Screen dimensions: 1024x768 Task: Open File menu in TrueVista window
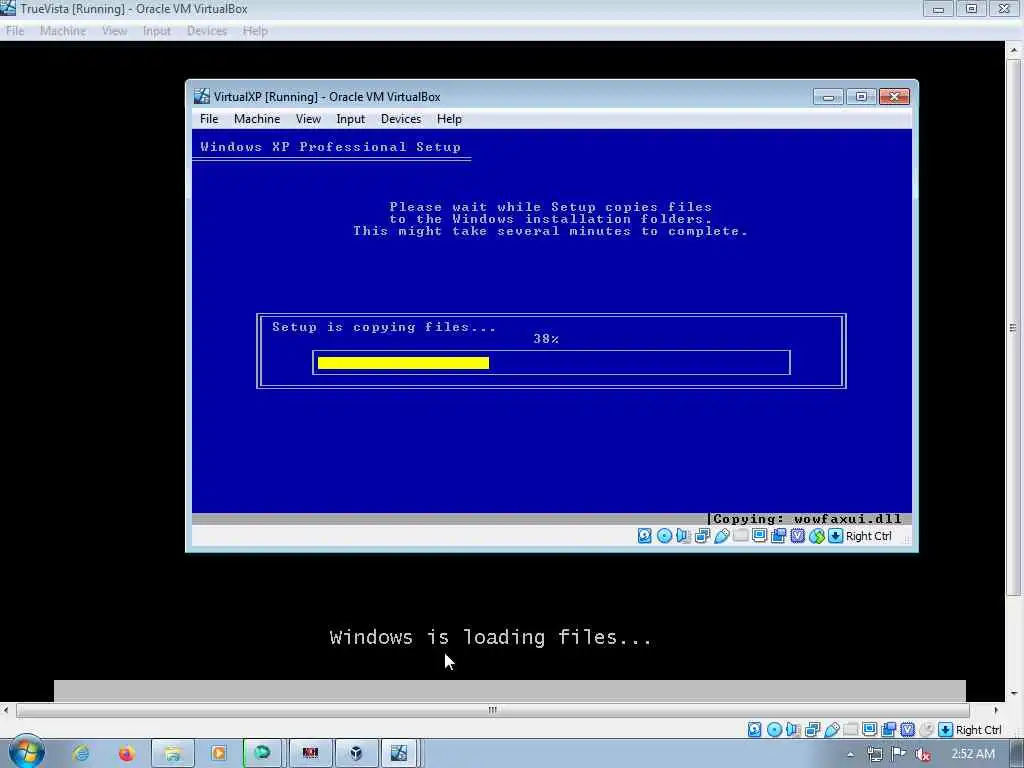coord(15,31)
